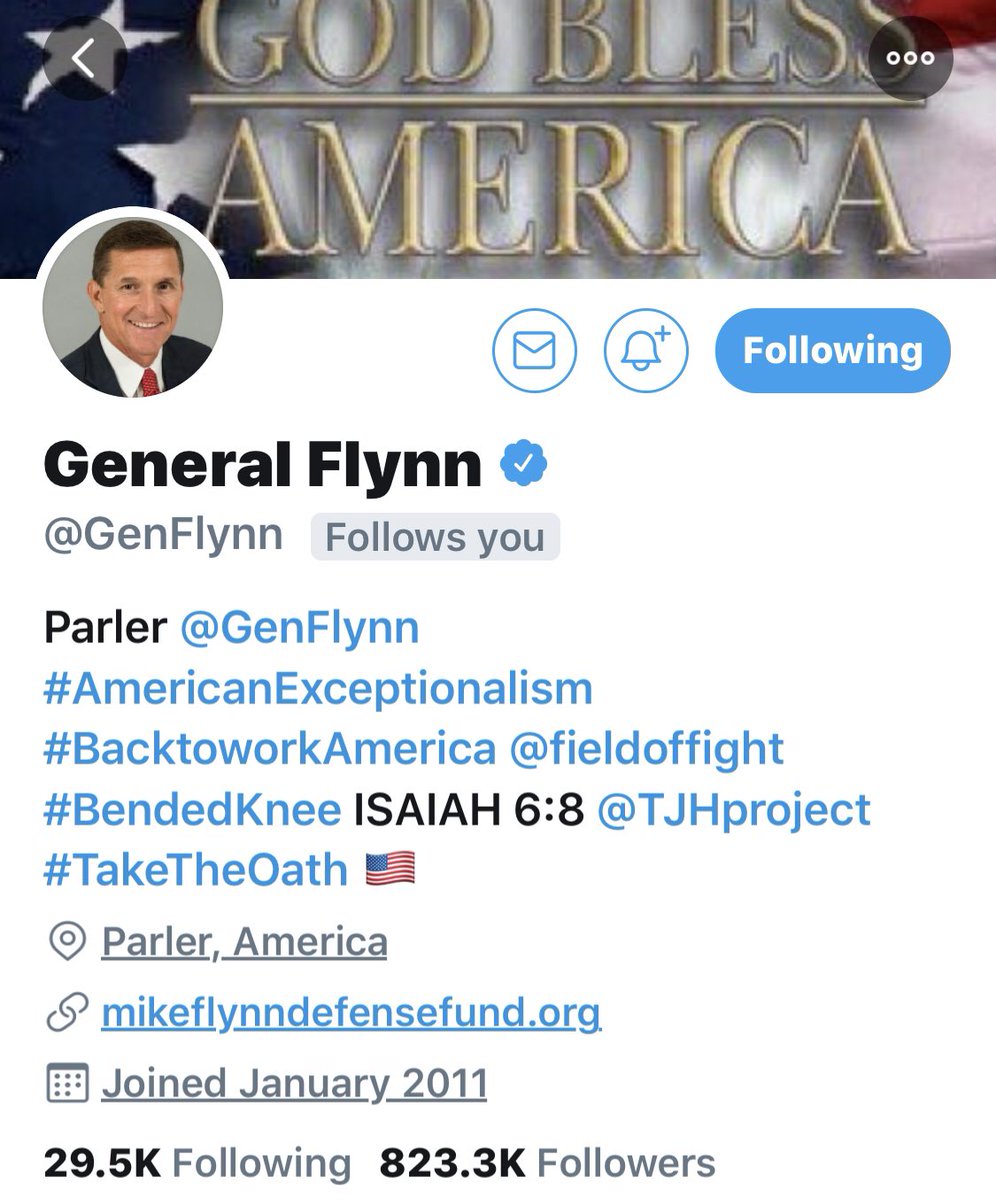This screenshot has height=1200, width=996.
Task: Open the three-dot more options menu
Action: (x=911, y=58)
